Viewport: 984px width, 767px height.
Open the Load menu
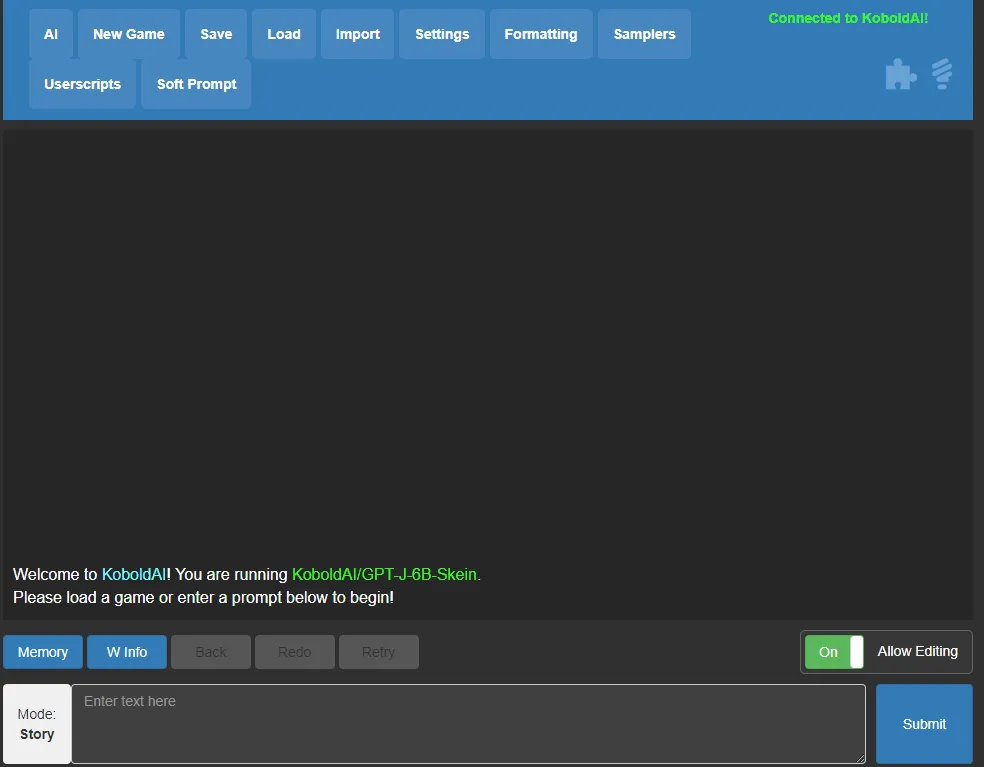coord(284,34)
